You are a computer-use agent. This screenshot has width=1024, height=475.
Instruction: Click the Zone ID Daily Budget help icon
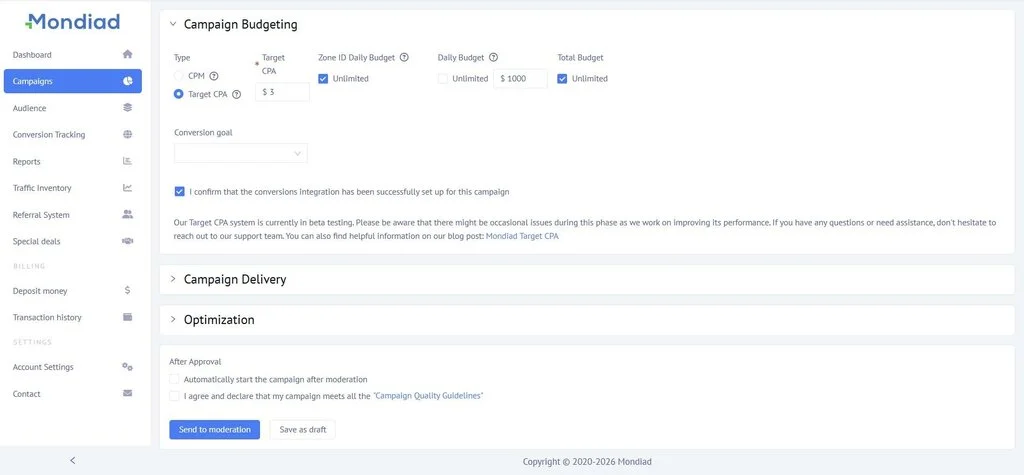click(404, 57)
